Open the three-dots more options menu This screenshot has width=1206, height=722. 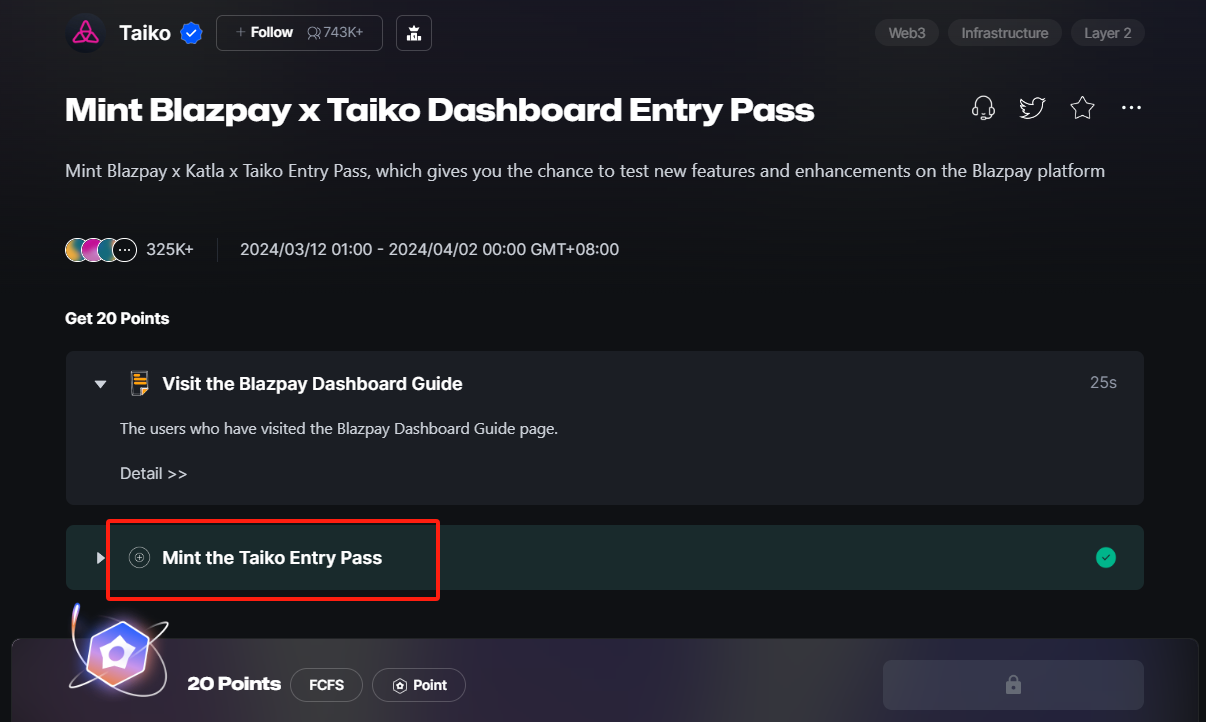[1131, 108]
